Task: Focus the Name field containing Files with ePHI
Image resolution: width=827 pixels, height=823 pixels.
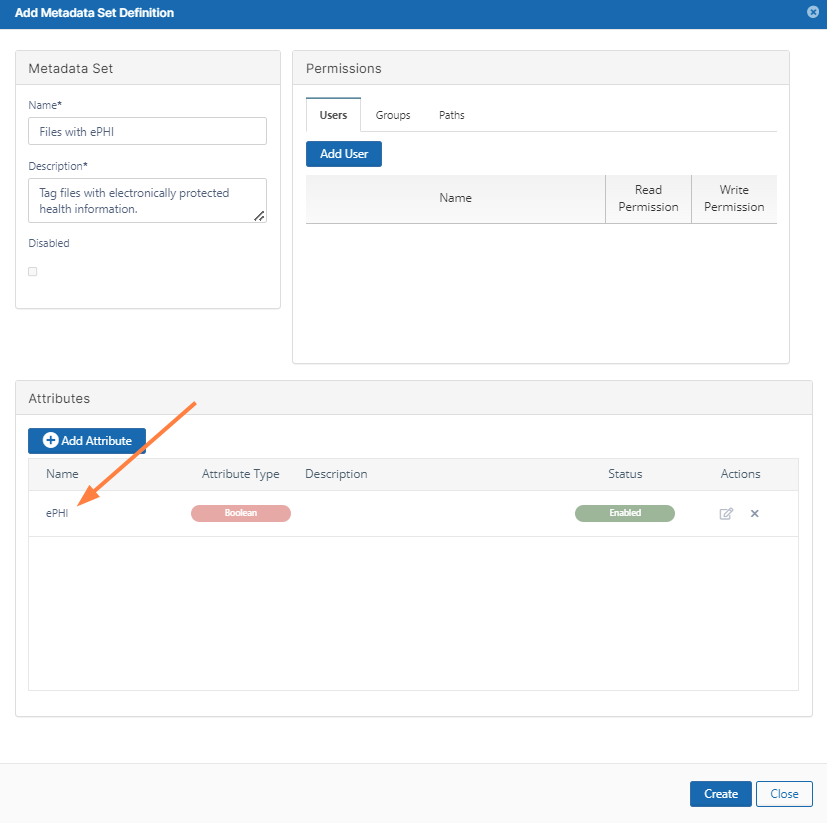Action: tap(147, 131)
